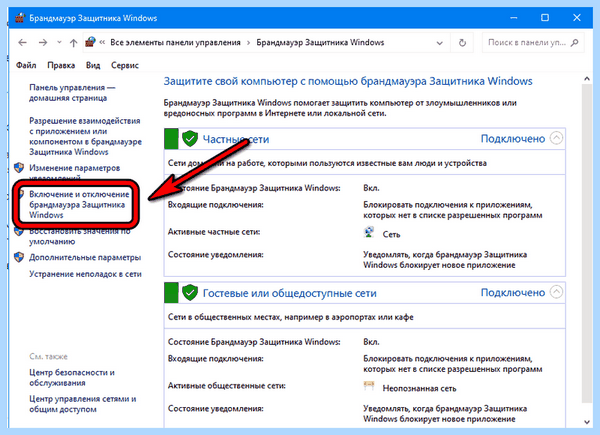
Task: Click the Неопознанная сеть text
Action: tap(419, 388)
